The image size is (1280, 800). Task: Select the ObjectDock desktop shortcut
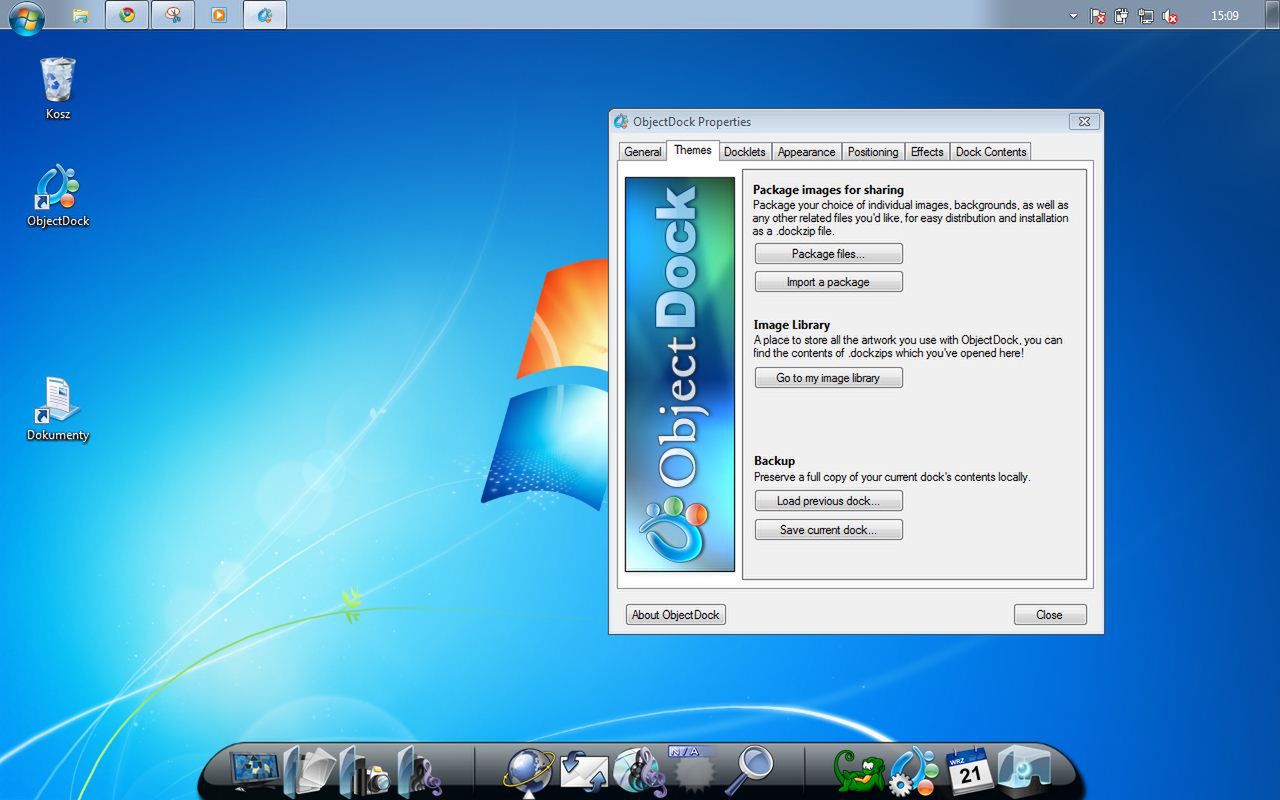click(58, 196)
